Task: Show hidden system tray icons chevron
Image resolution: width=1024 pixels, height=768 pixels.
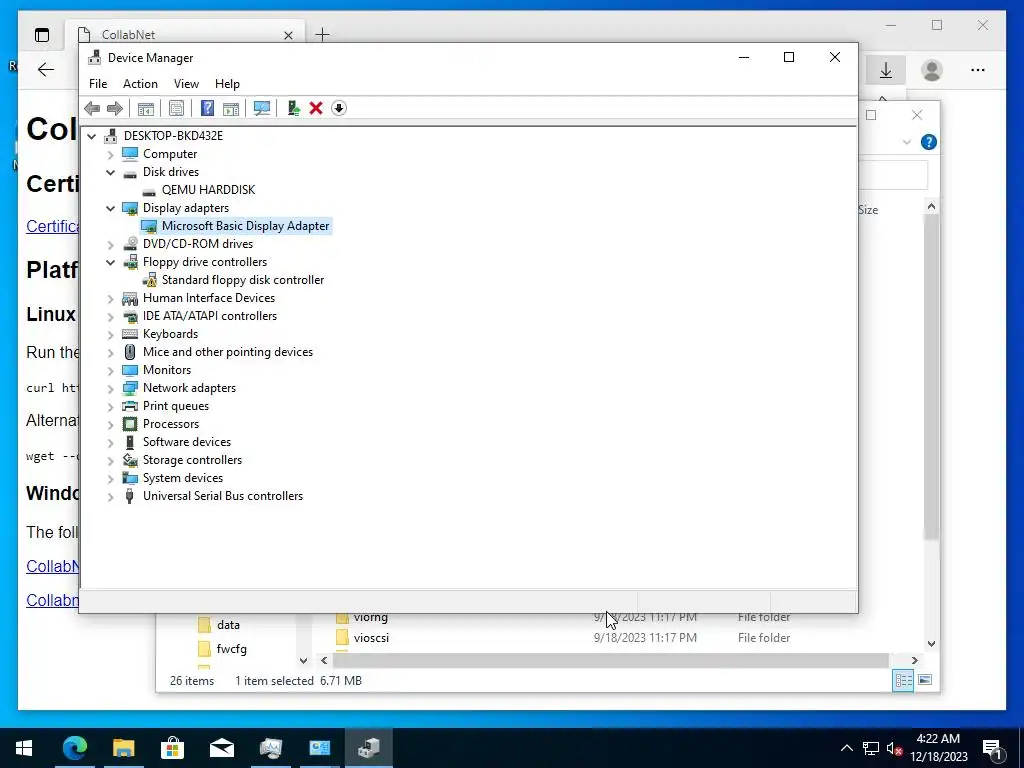Action: (x=846, y=748)
